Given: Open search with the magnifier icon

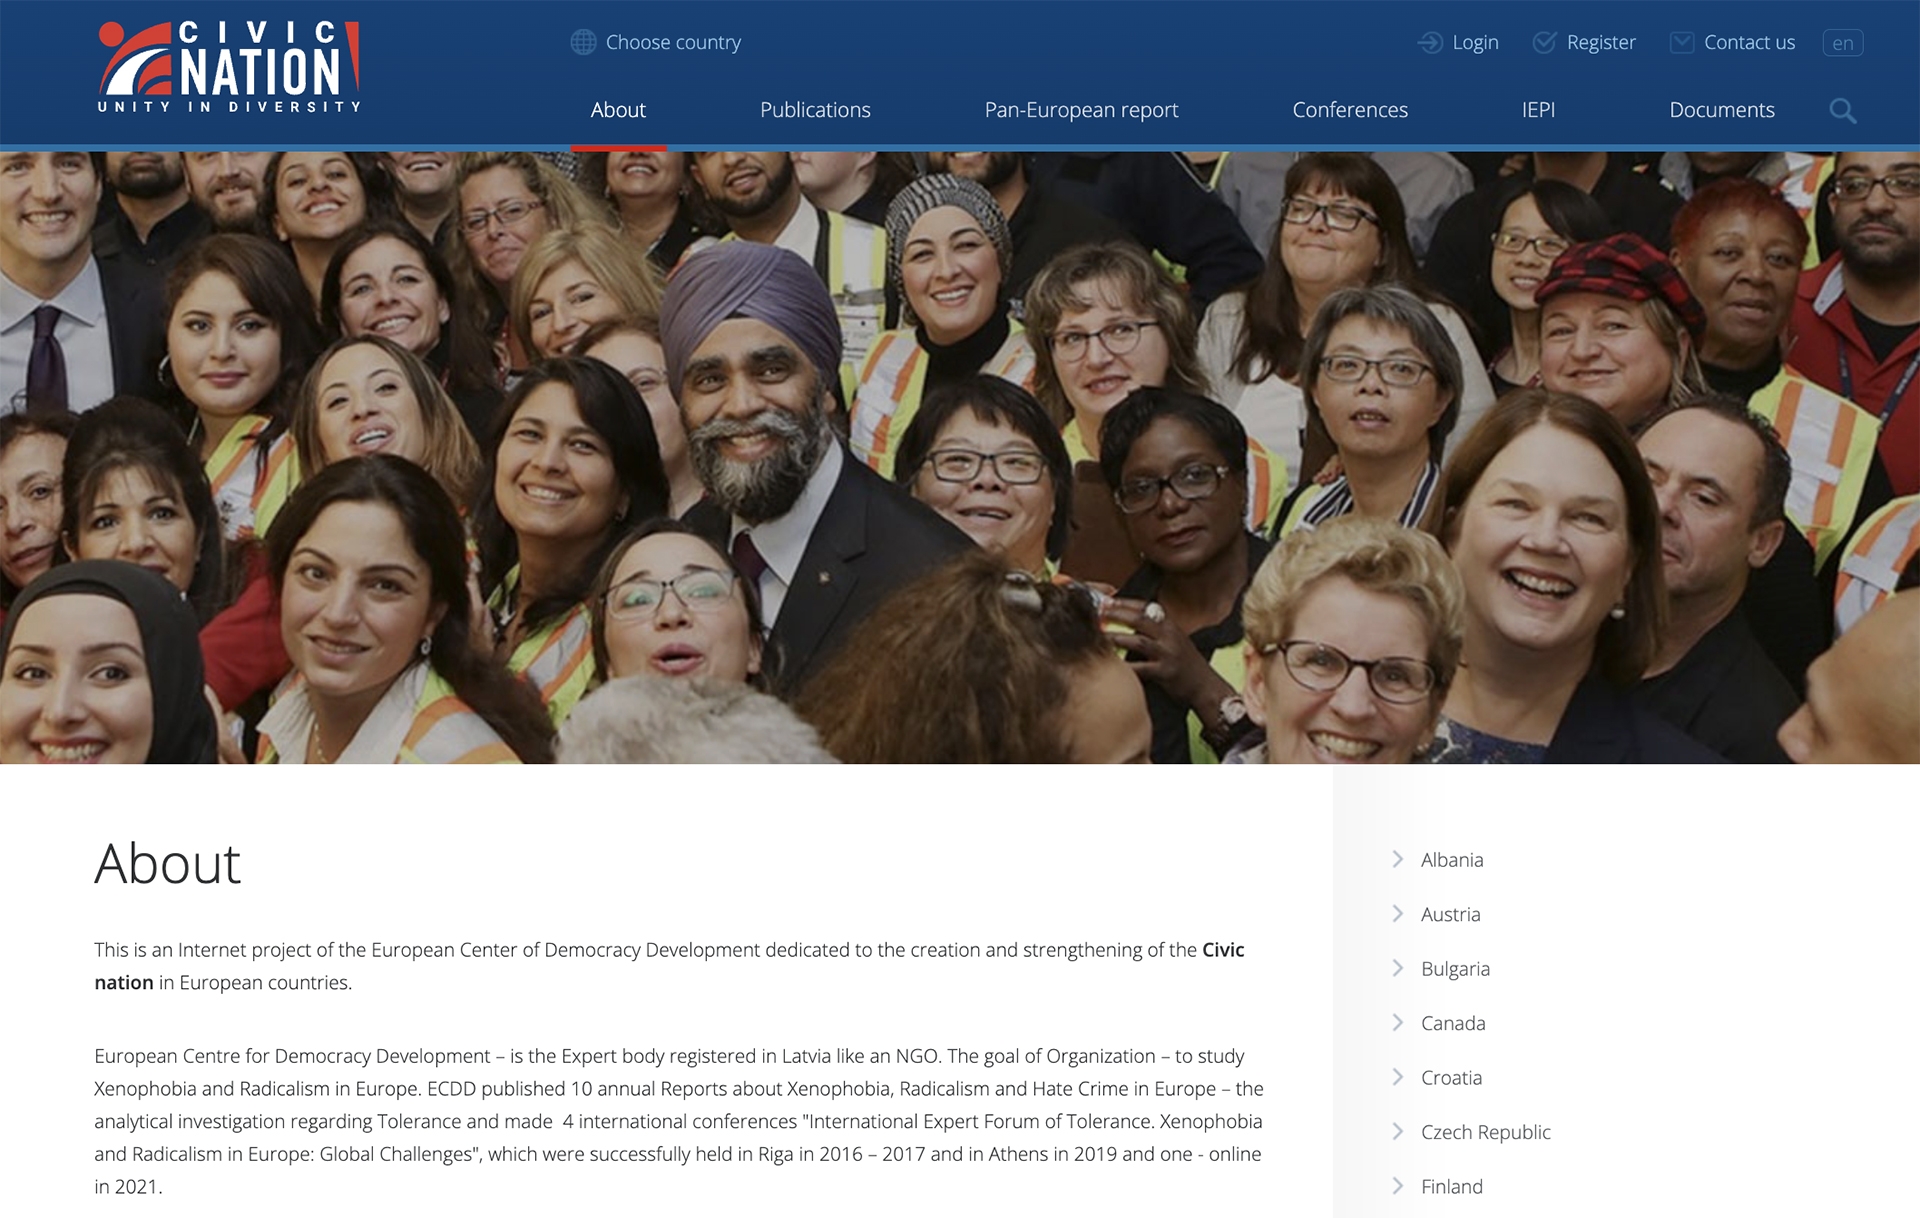Looking at the screenshot, I should pyautogui.click(x=1843, y=111).
